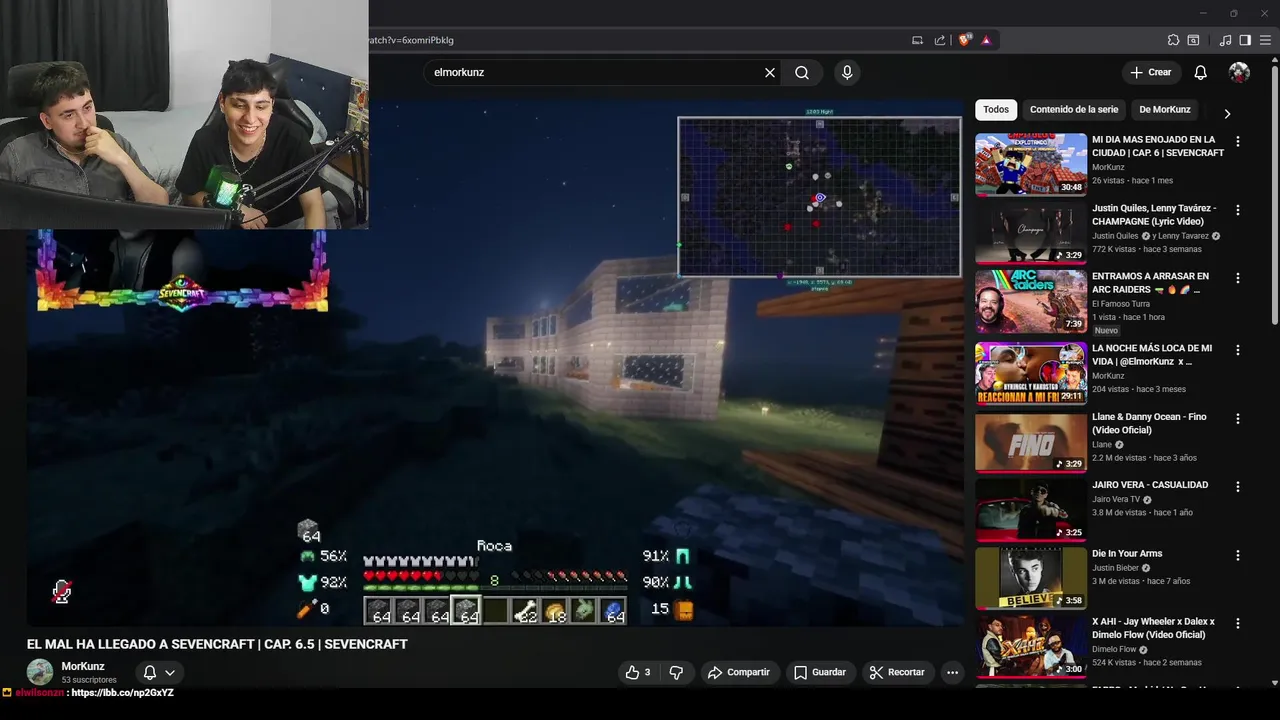Click the browser window search icon

[1193, 40]
